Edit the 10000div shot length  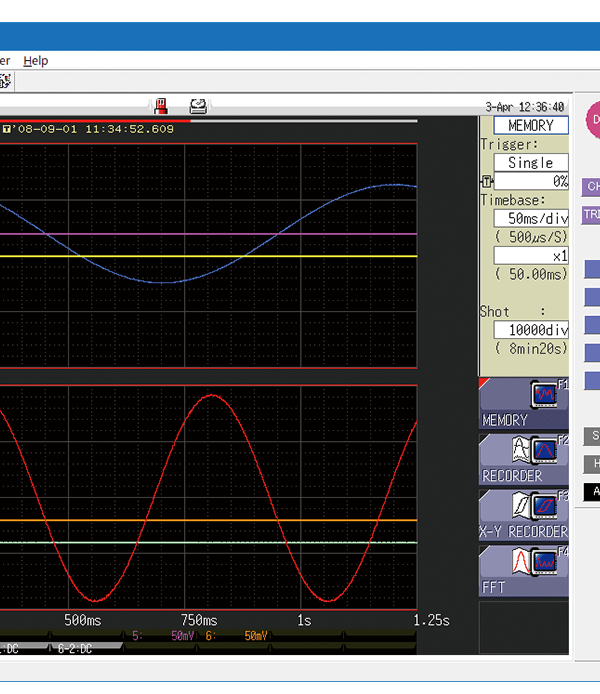(531, 330)
